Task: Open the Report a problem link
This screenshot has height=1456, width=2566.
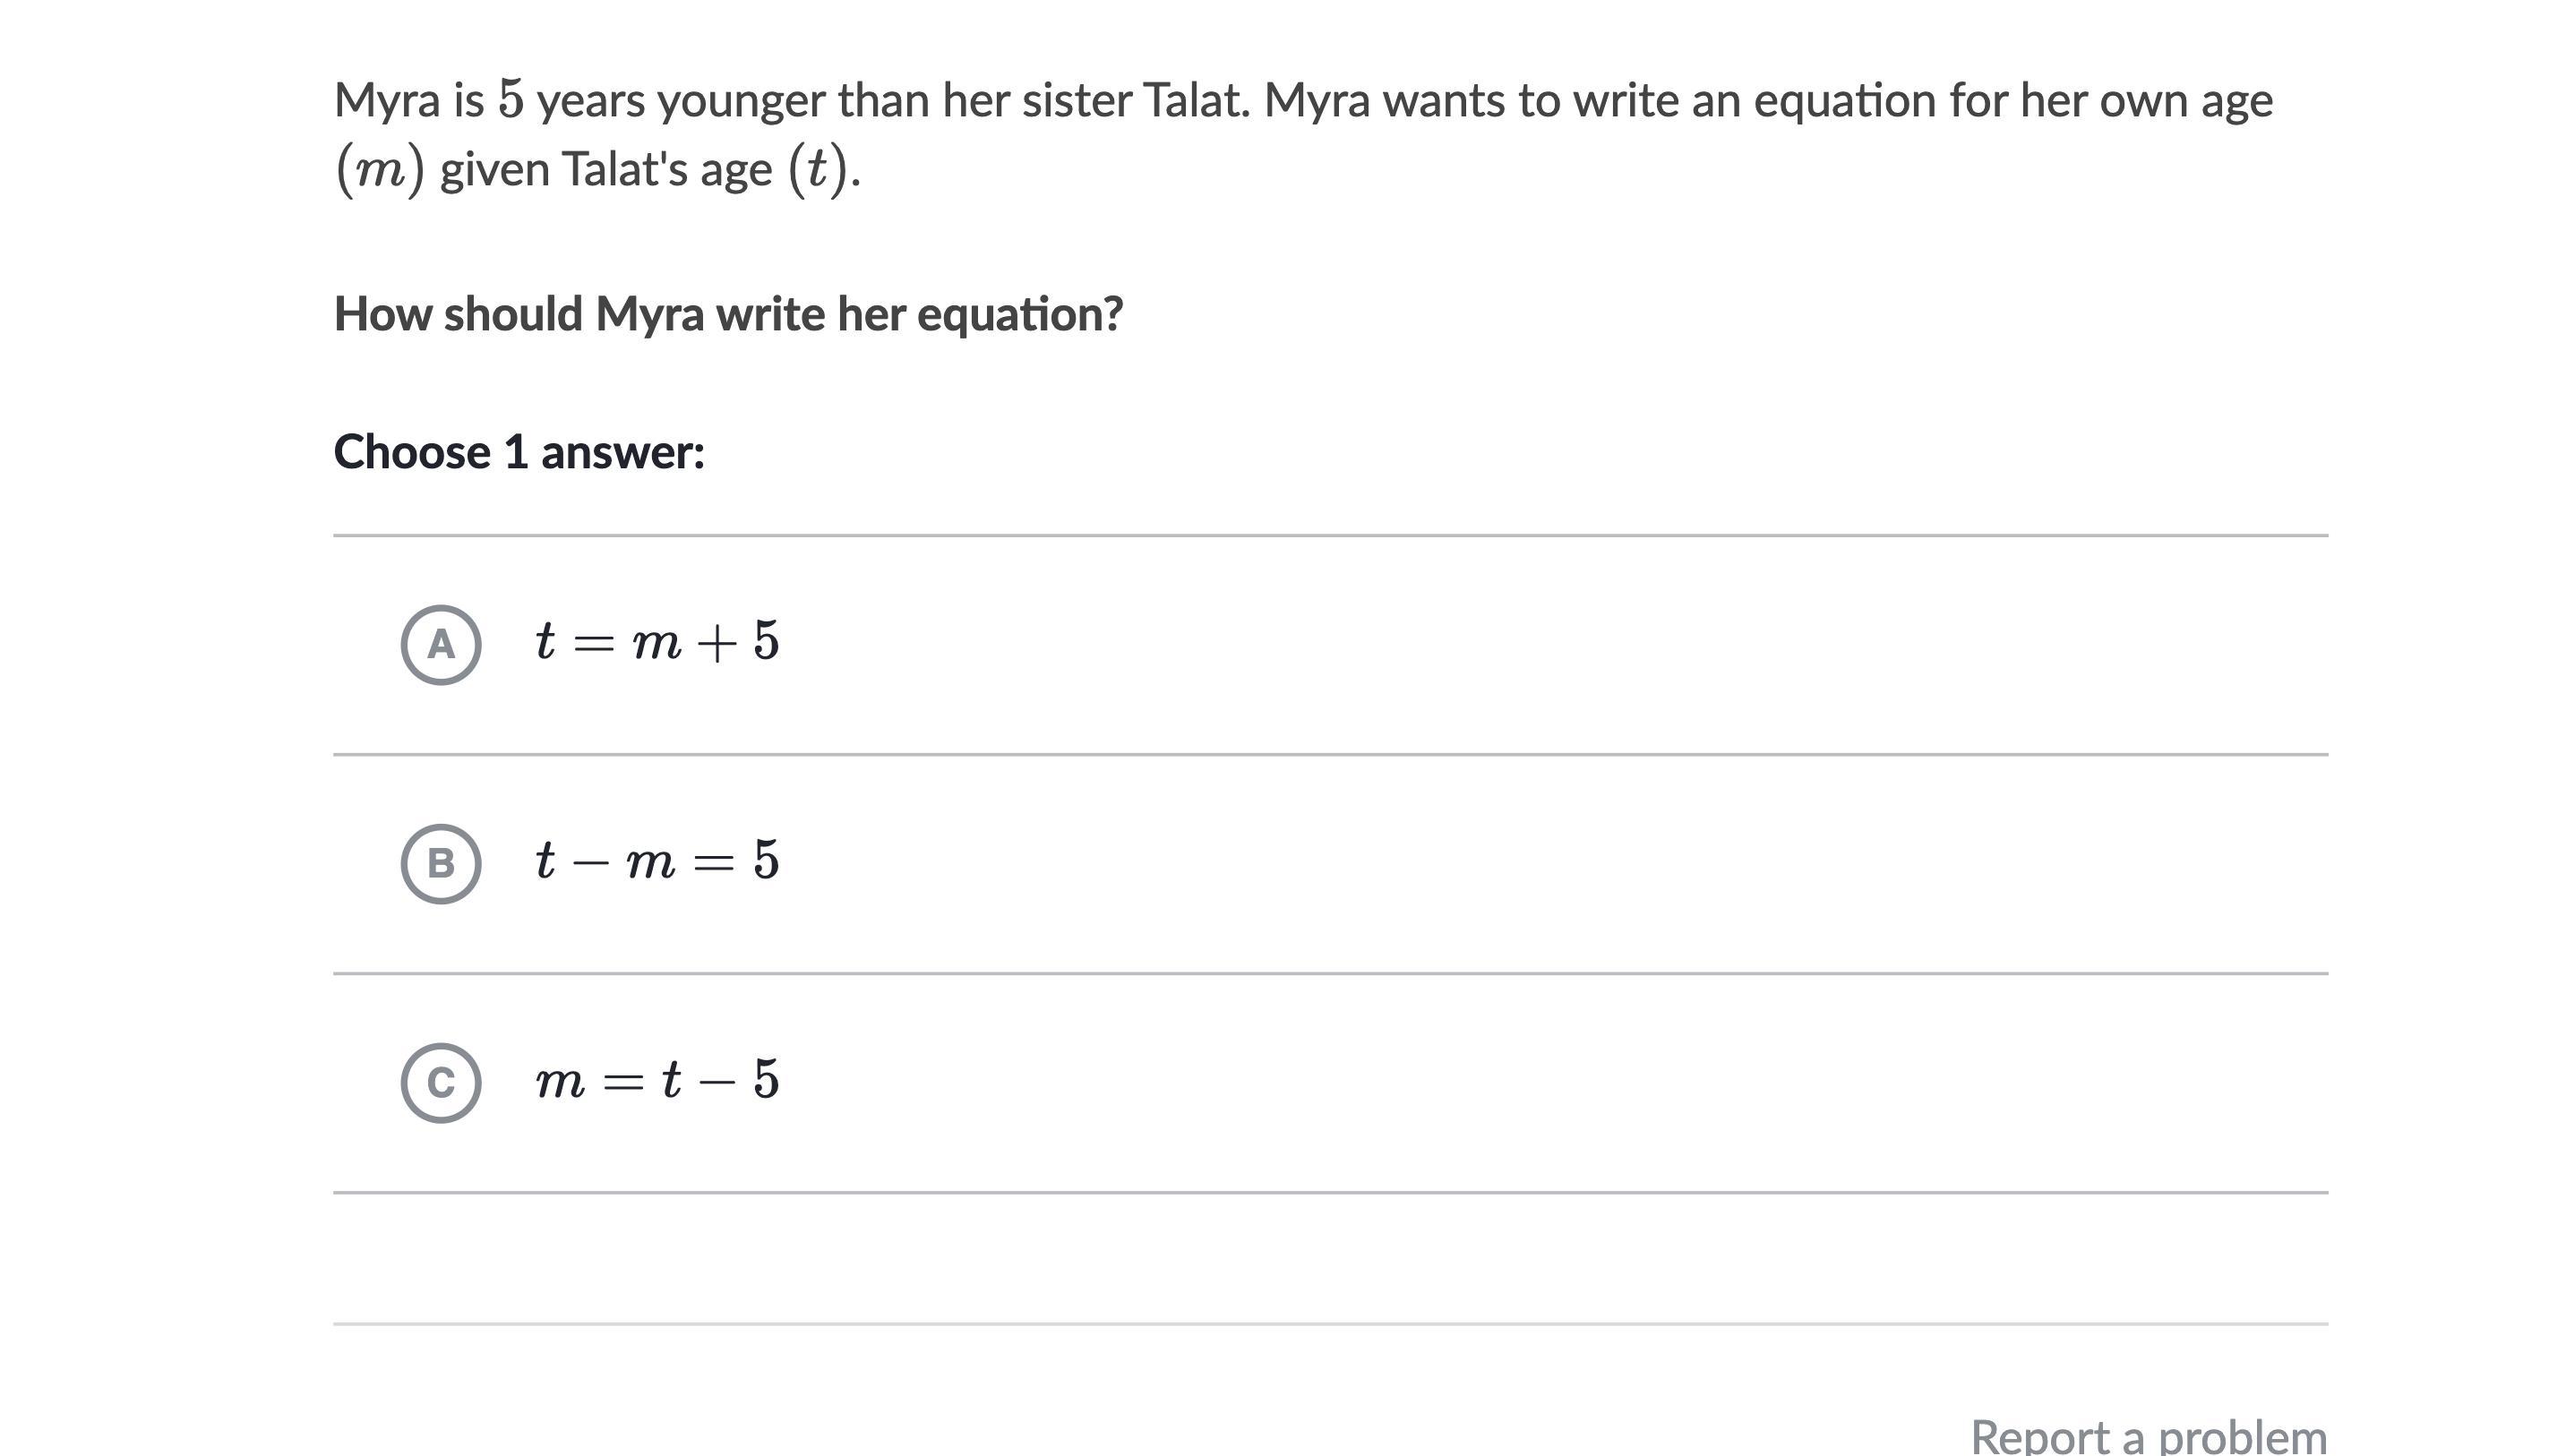Action: pos(2148,1436)
